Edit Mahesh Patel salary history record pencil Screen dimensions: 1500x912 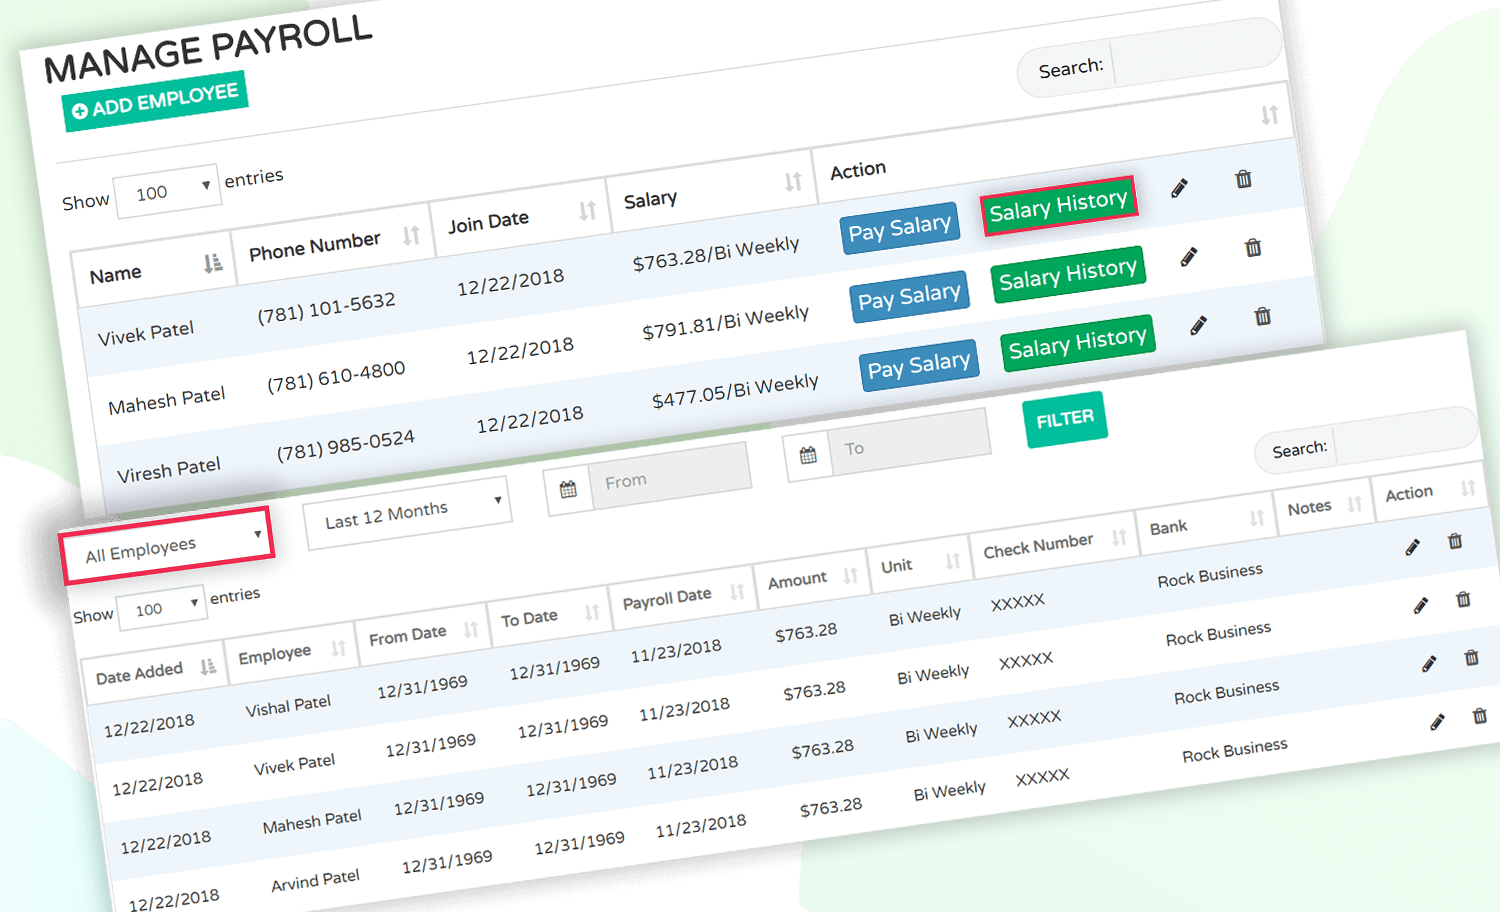coord(1429,663)
